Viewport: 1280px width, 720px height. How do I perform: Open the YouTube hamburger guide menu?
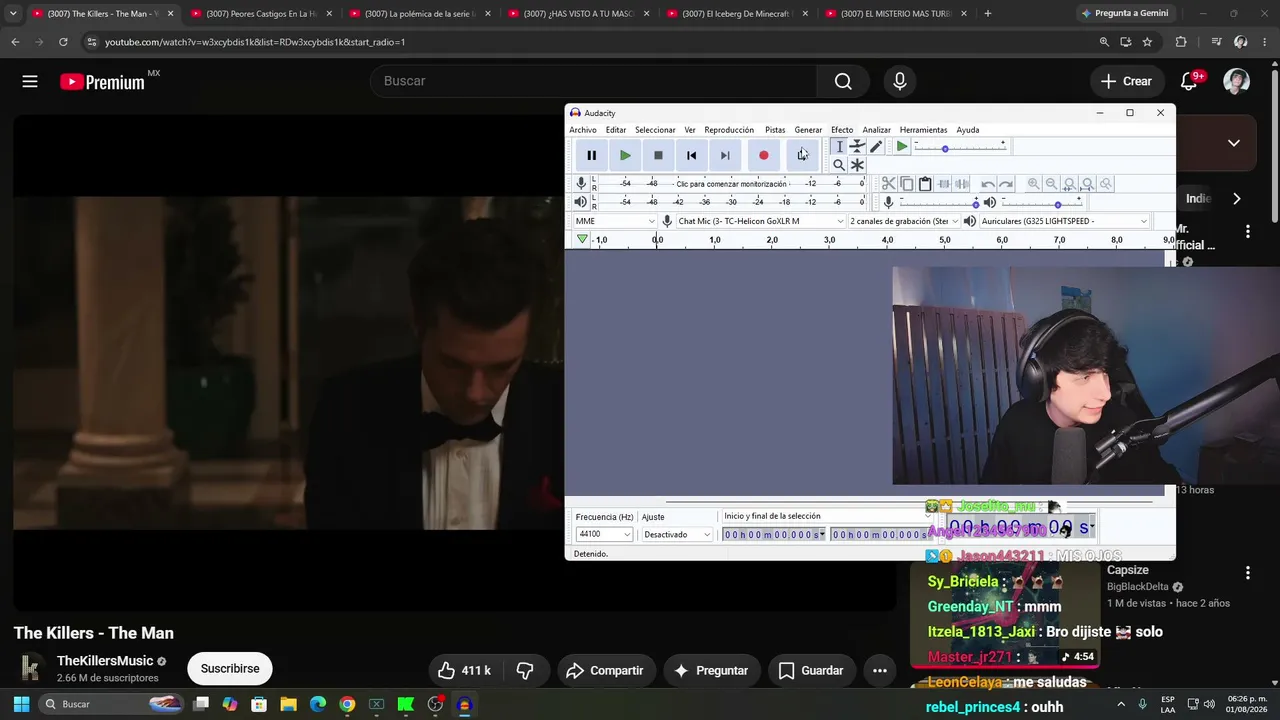pyautogui.click(x=30, y=81)
